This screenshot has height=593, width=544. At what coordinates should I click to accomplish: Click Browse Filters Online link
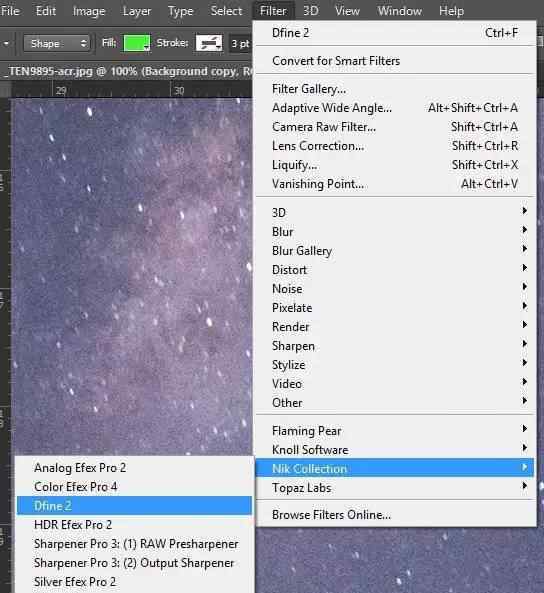331,515
